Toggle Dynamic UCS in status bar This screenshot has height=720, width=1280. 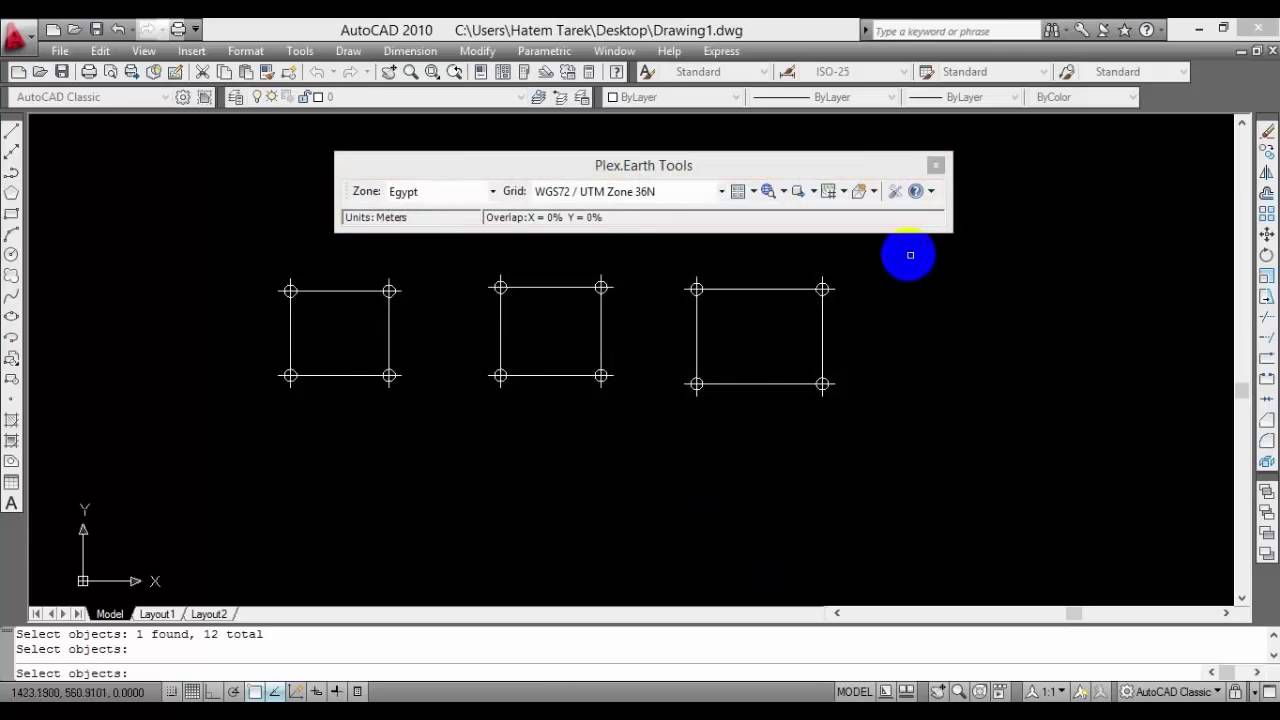click(296, 692)
